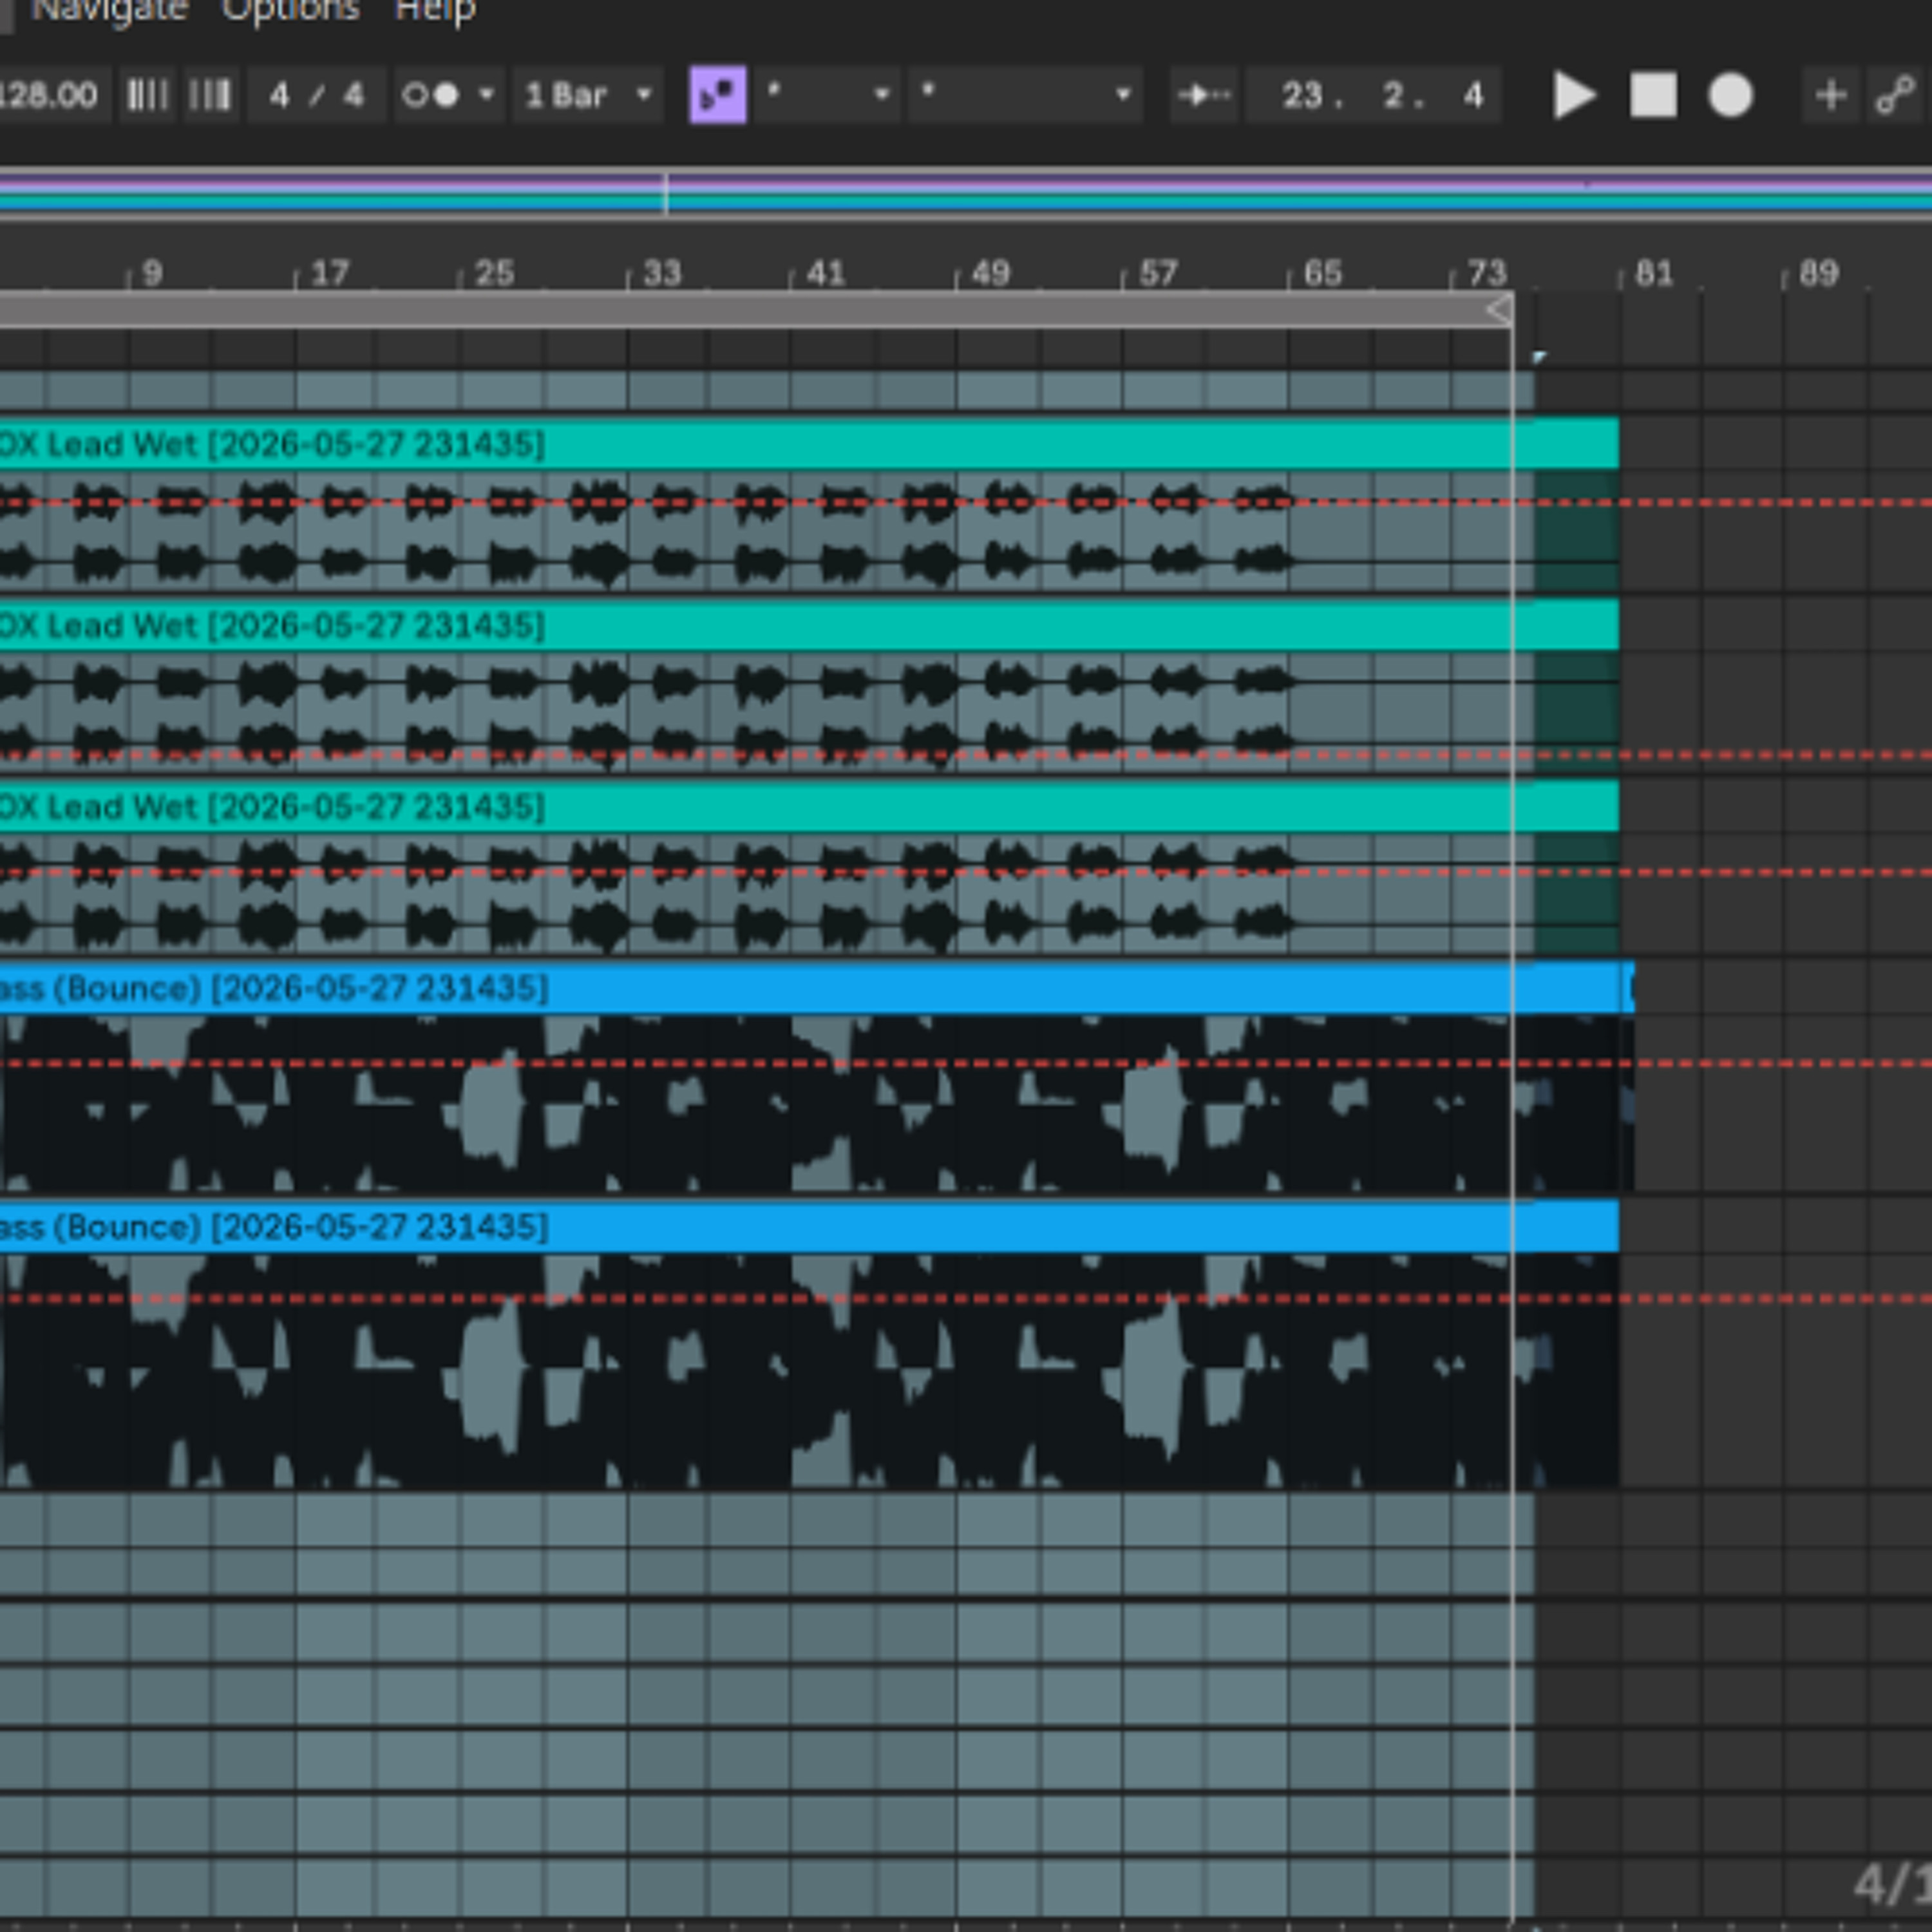Open the Options menu

291,11
